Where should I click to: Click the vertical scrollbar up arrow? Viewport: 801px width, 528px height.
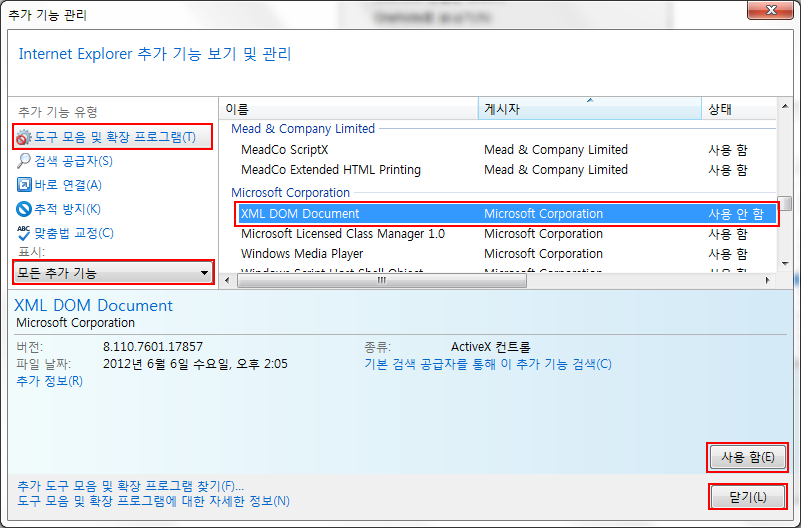tap(785, 106)
